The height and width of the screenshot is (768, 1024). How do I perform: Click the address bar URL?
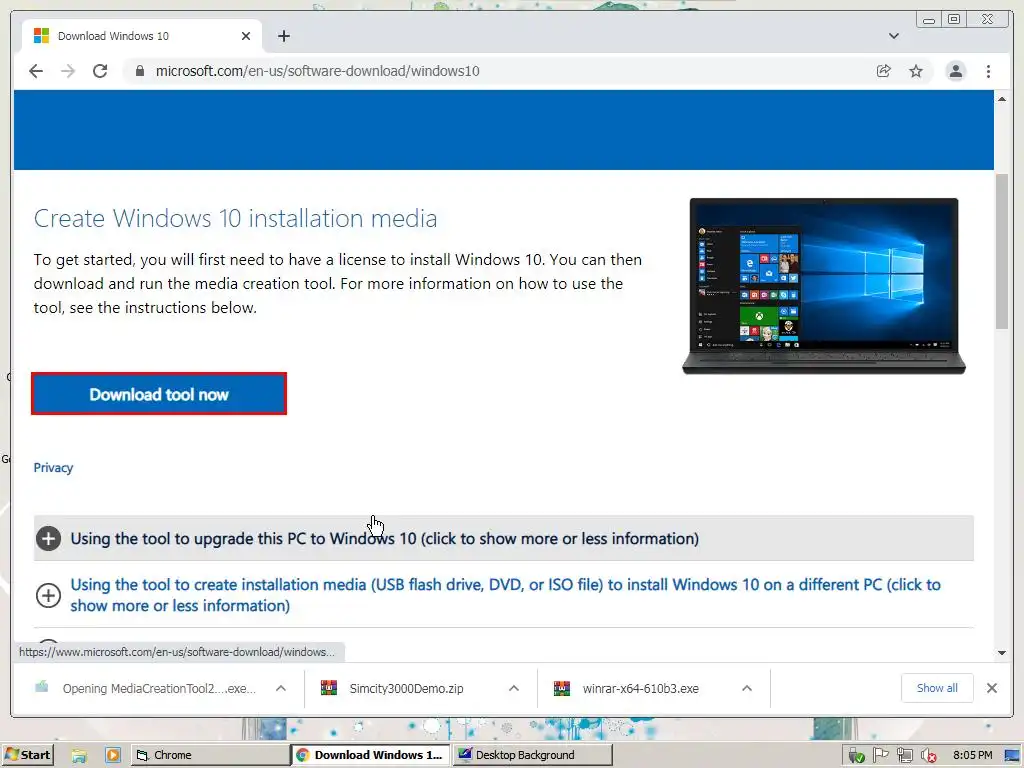pyautogui.click(x=317, y=71)
